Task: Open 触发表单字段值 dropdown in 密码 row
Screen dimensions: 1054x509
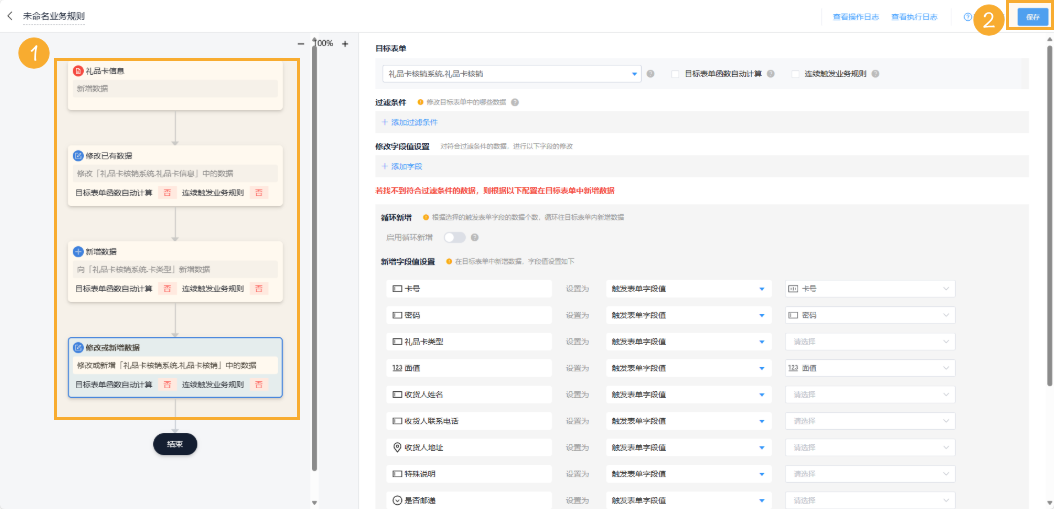Action: coord(688,315)
